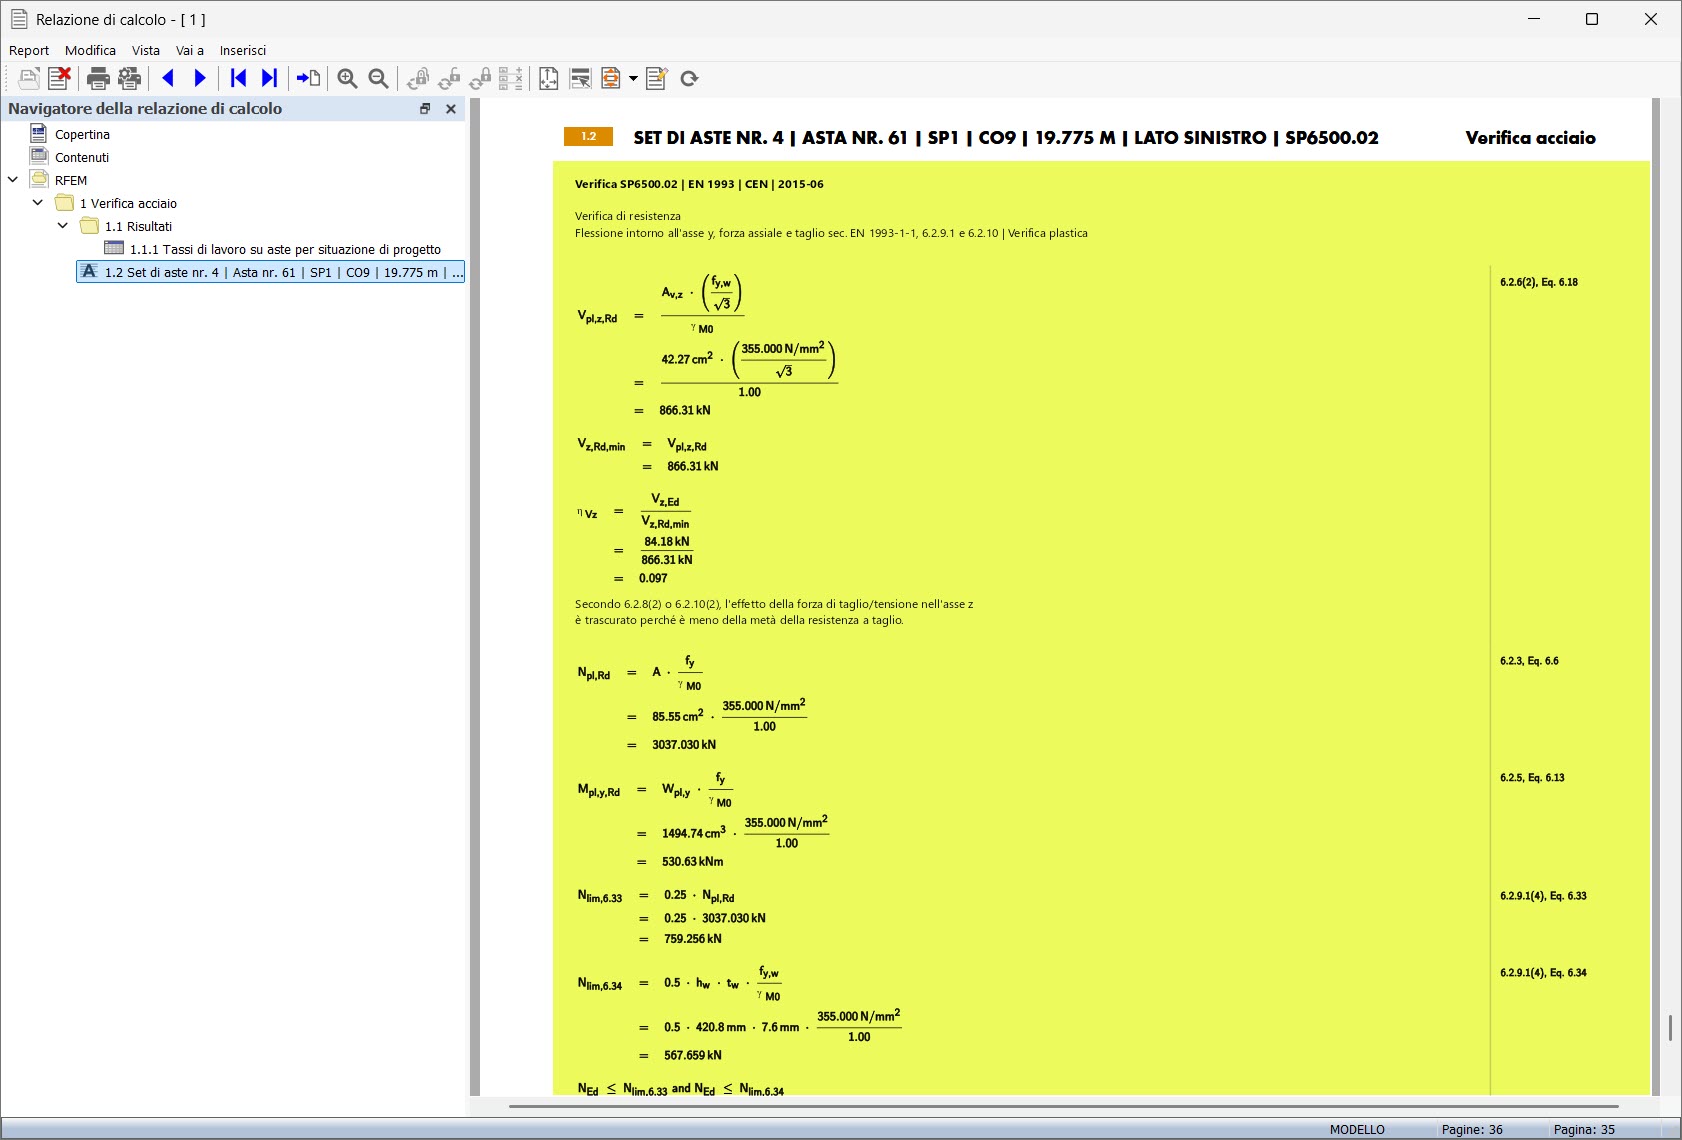Open the Inserisci menu

click(243, 50)
